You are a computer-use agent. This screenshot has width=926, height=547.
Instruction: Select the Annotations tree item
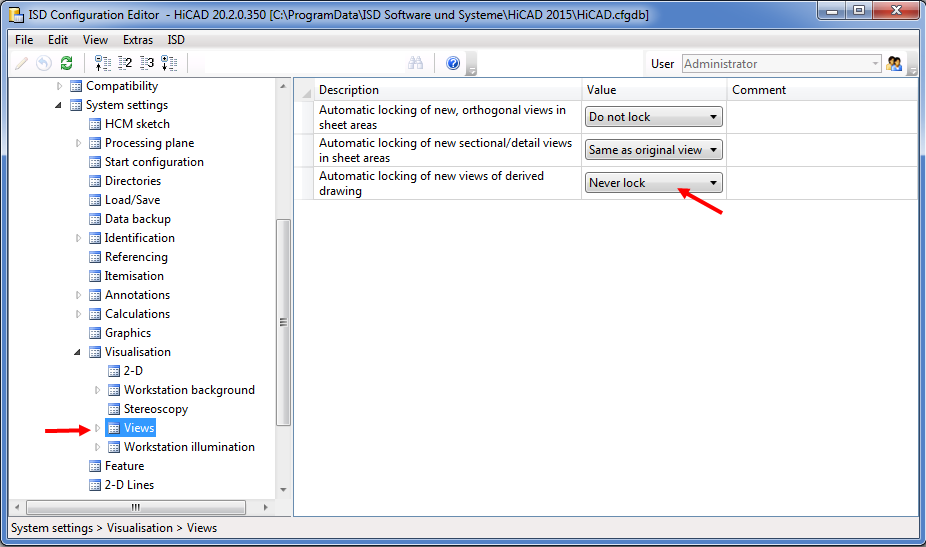click(137, 295)
